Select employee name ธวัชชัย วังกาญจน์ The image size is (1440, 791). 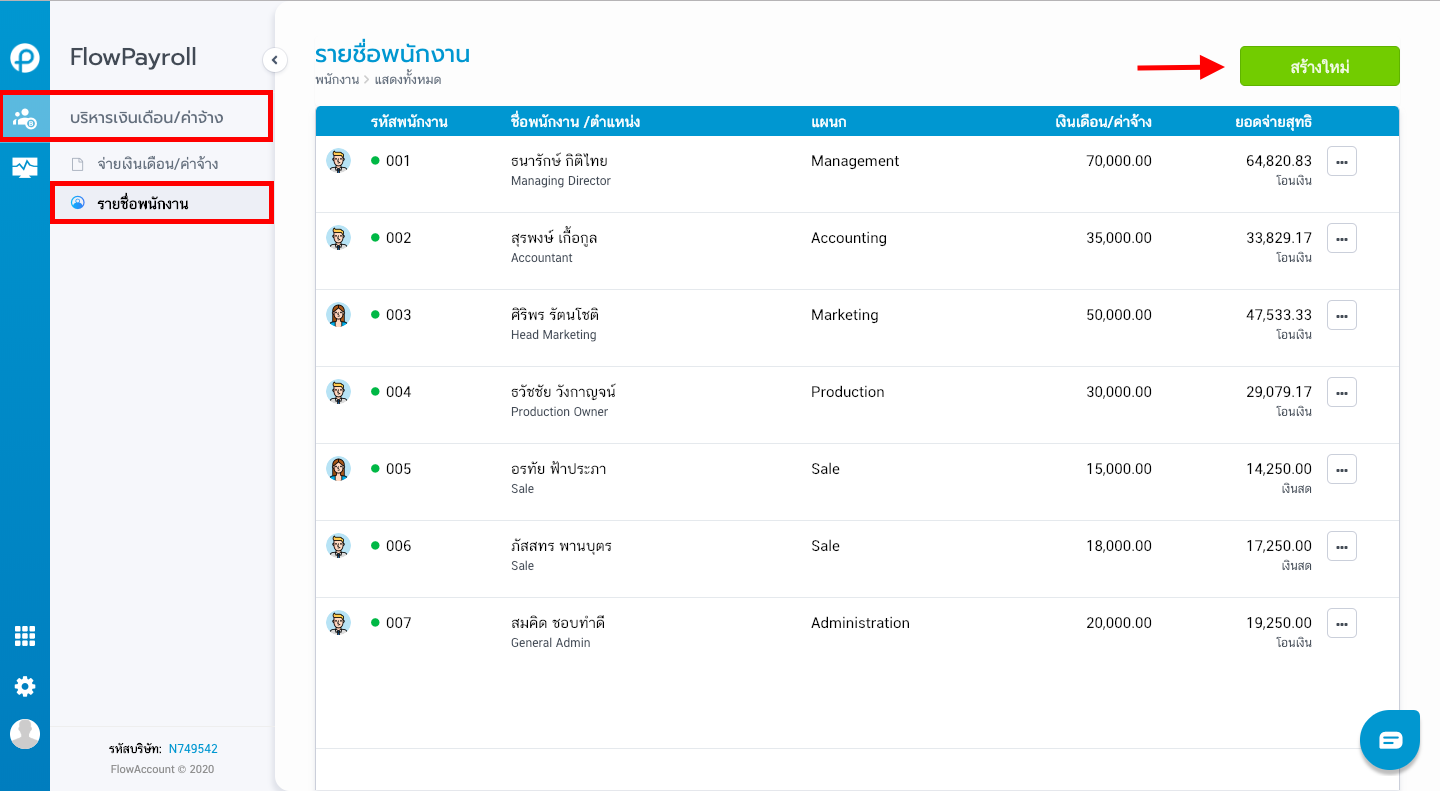tap(563, 392)
